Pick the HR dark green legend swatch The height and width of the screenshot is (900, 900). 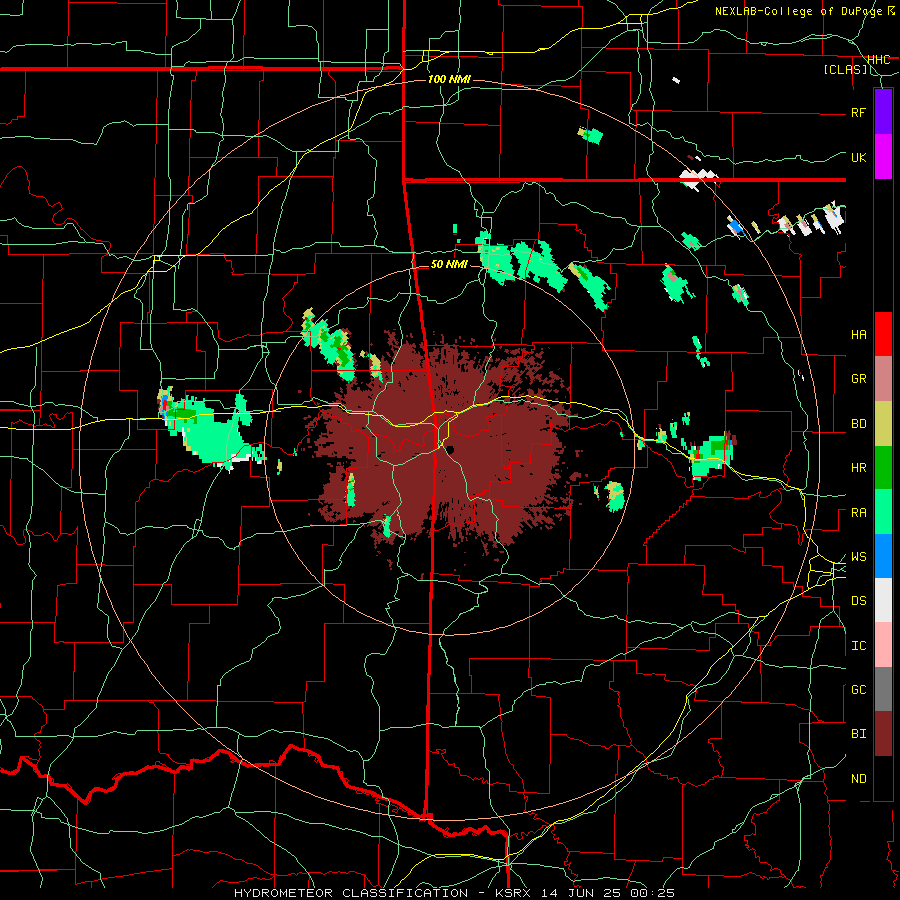click(x=883, y=467)
